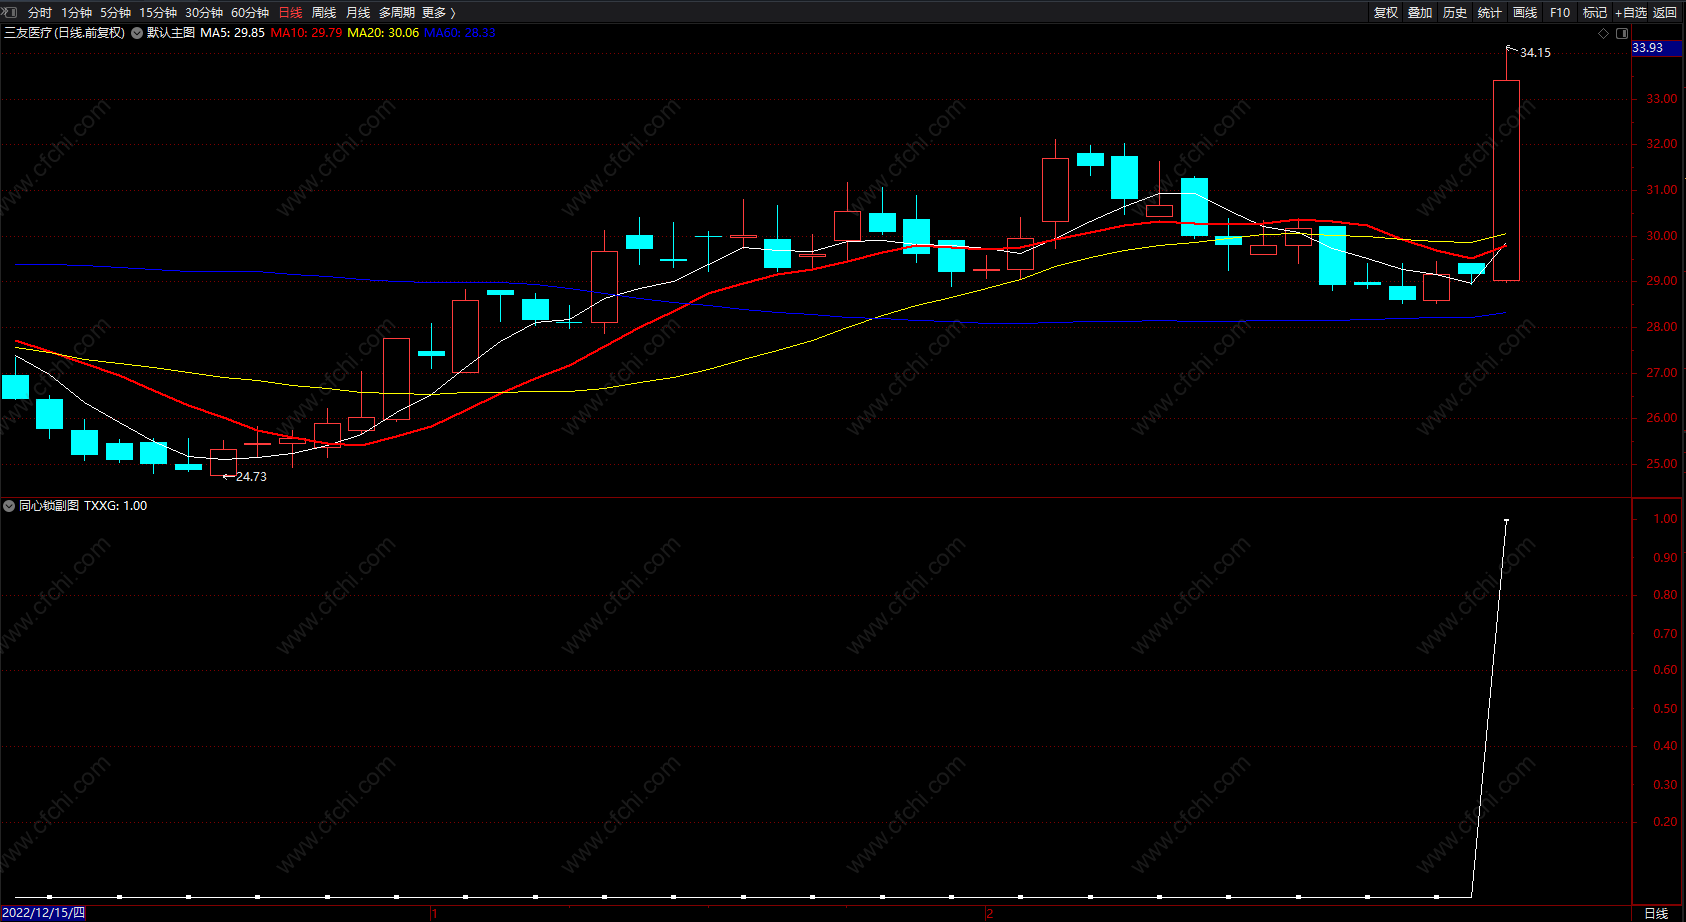Click the TXXG line peak point at 1.00
Image resolution: width=1686 pixels, height=922 pixels.
[x=1506, y=520]
